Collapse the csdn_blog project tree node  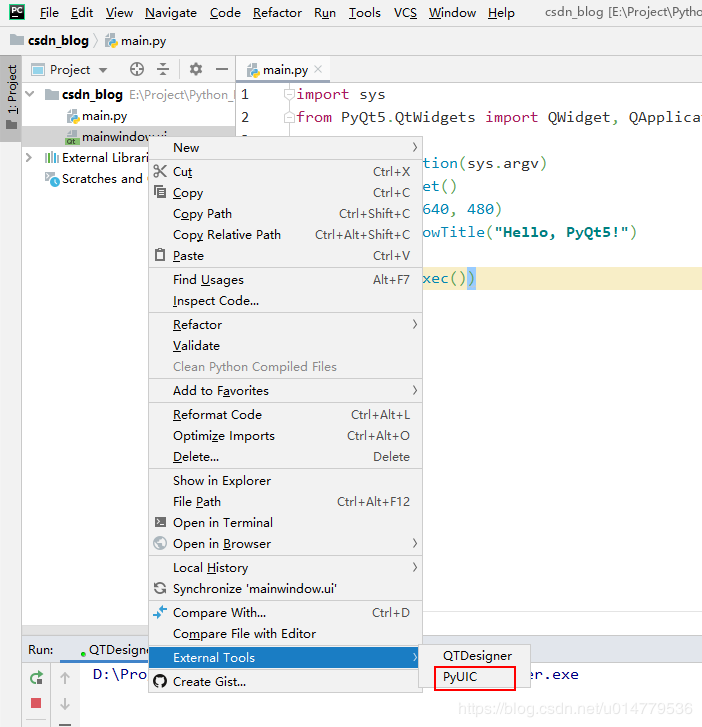(x=30, y=94)
